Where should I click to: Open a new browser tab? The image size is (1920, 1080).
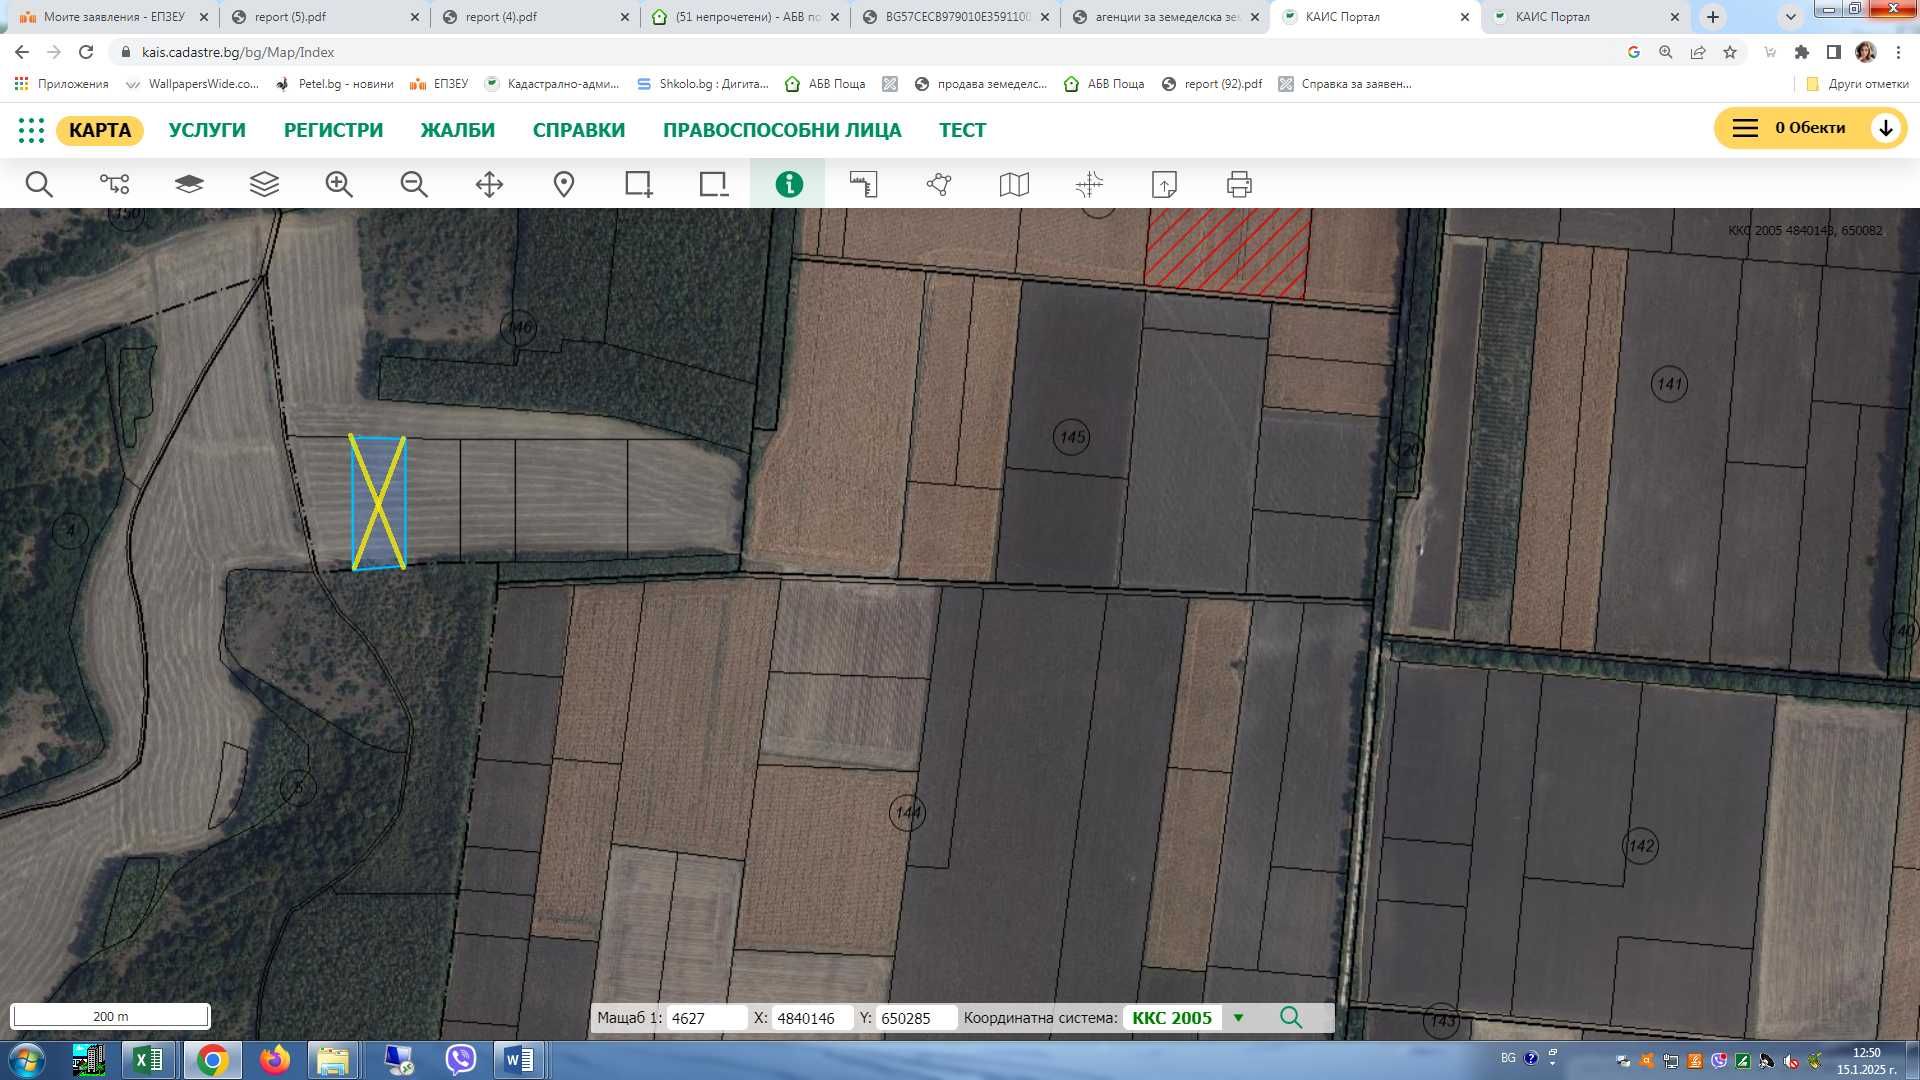[1713, 17]
